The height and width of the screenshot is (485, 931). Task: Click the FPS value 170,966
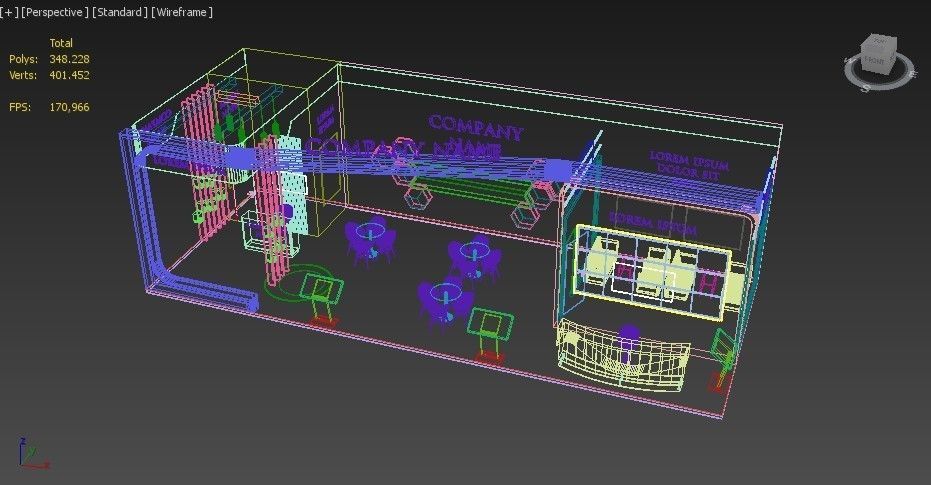(69, 107)
